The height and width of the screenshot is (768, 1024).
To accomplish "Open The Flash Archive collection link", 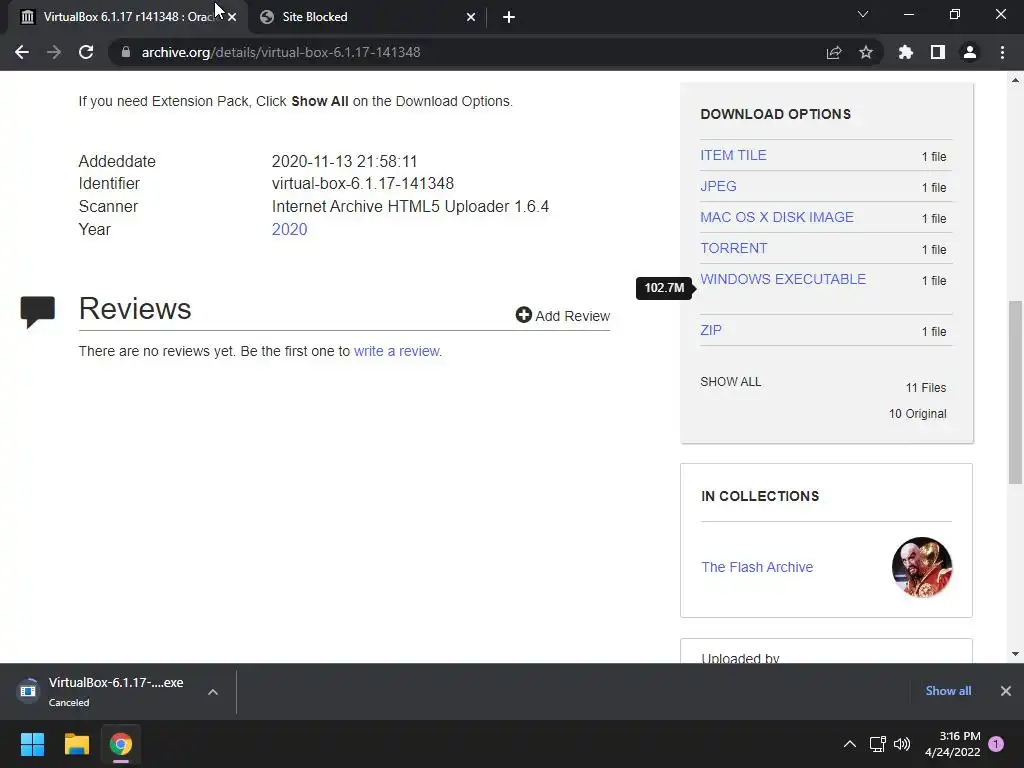I will [x=758, y=568].
